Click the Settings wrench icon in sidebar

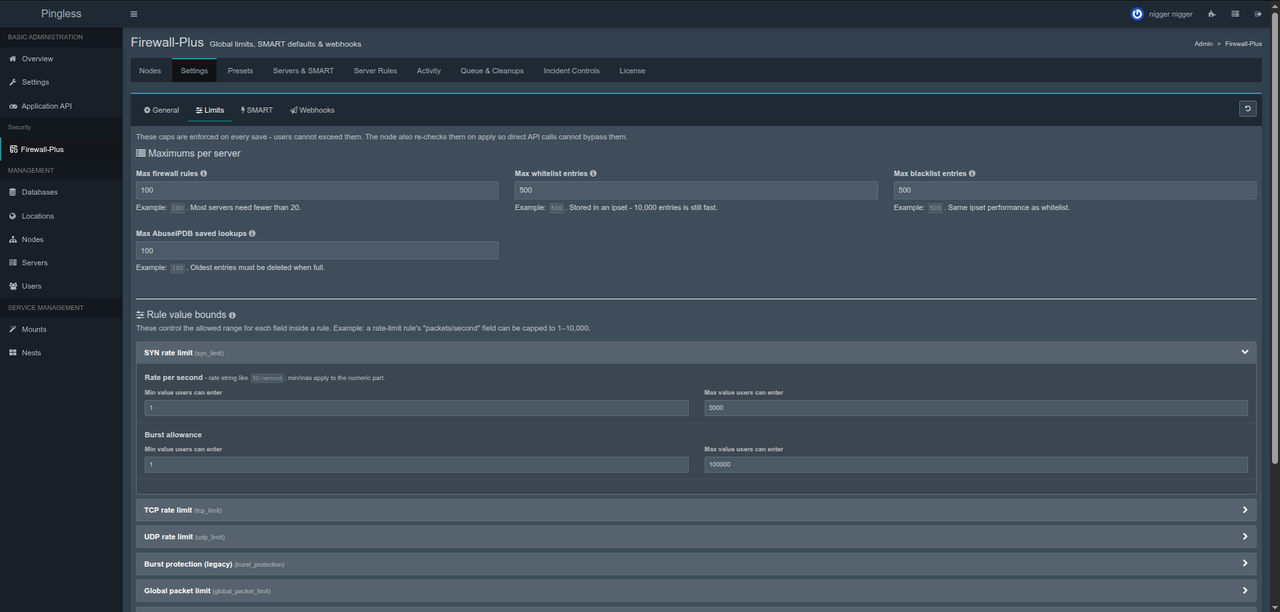[x=13, y=82]
